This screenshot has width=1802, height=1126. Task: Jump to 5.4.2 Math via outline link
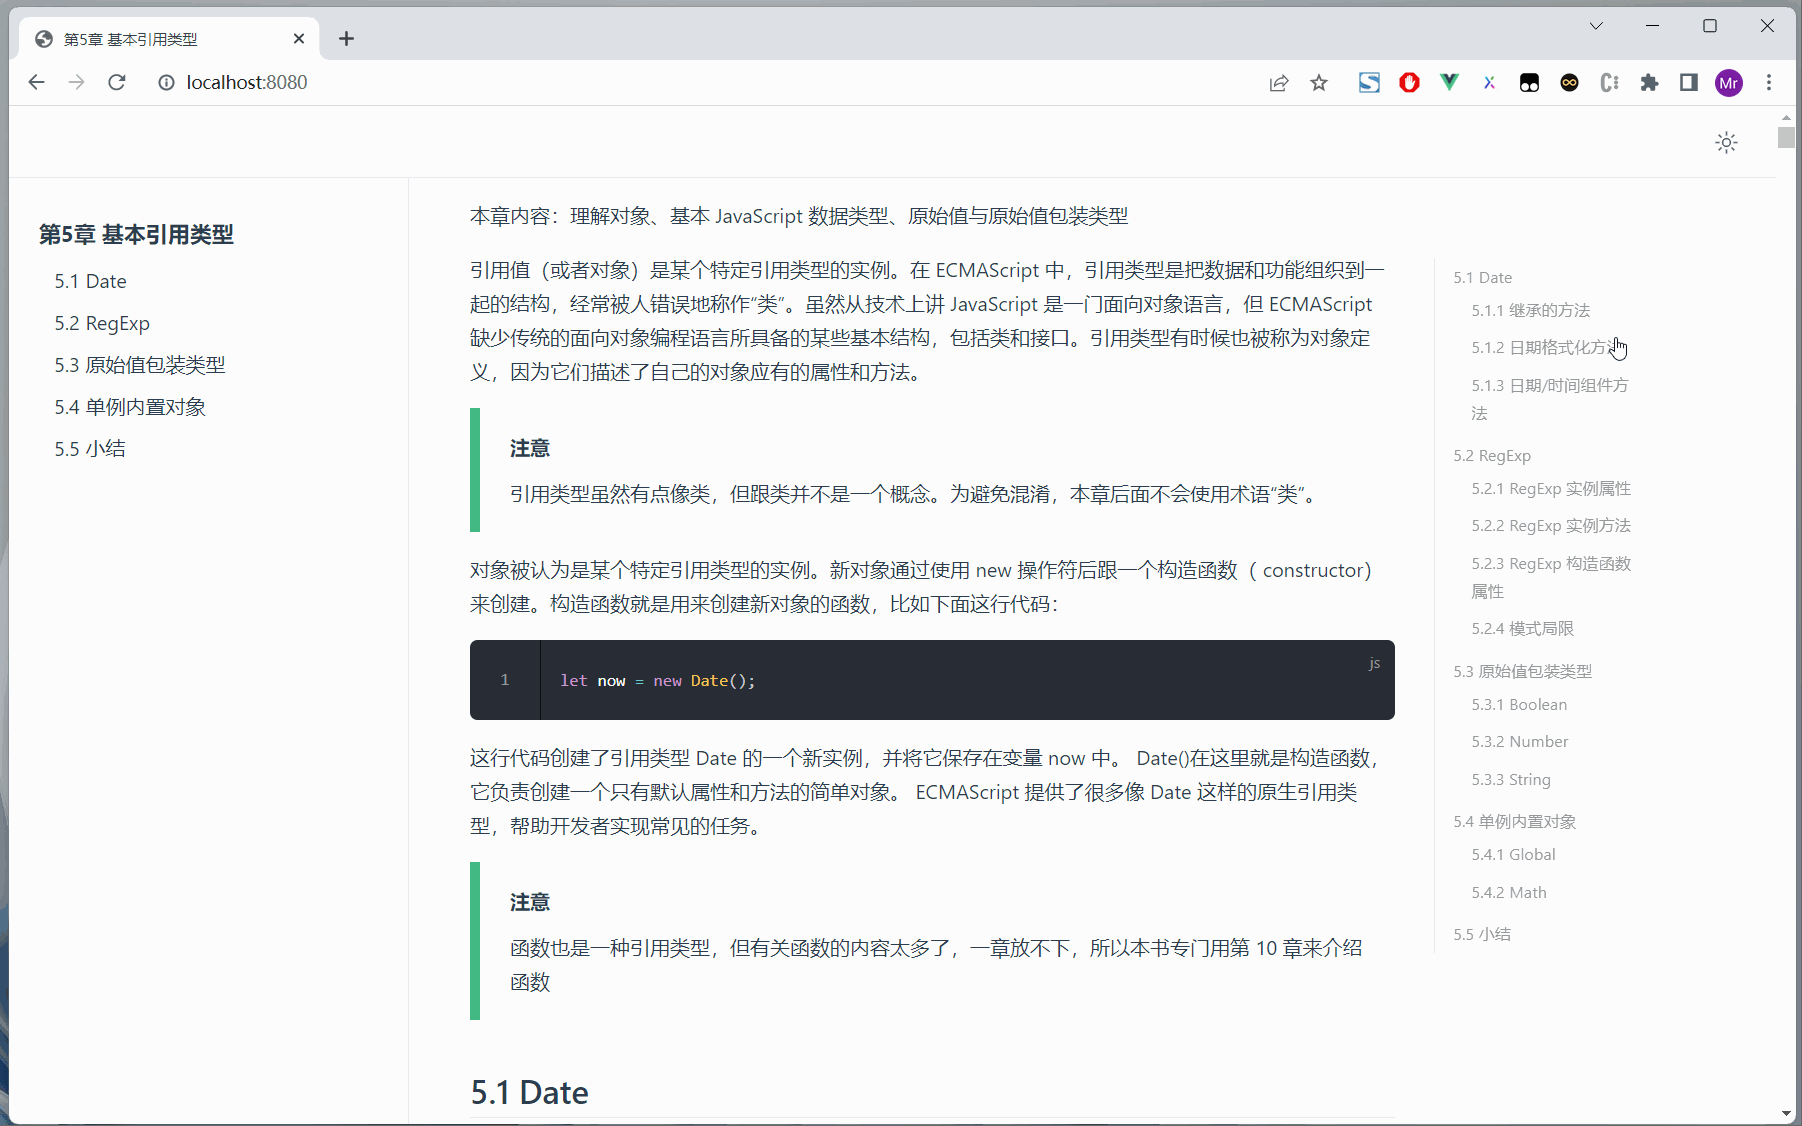pos(1509,892)
